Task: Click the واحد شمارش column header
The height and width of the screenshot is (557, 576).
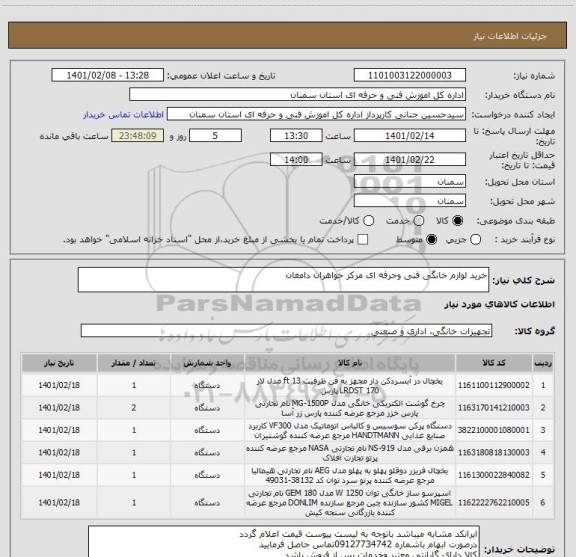Action: pyautogui.click(x=207, y=363)
